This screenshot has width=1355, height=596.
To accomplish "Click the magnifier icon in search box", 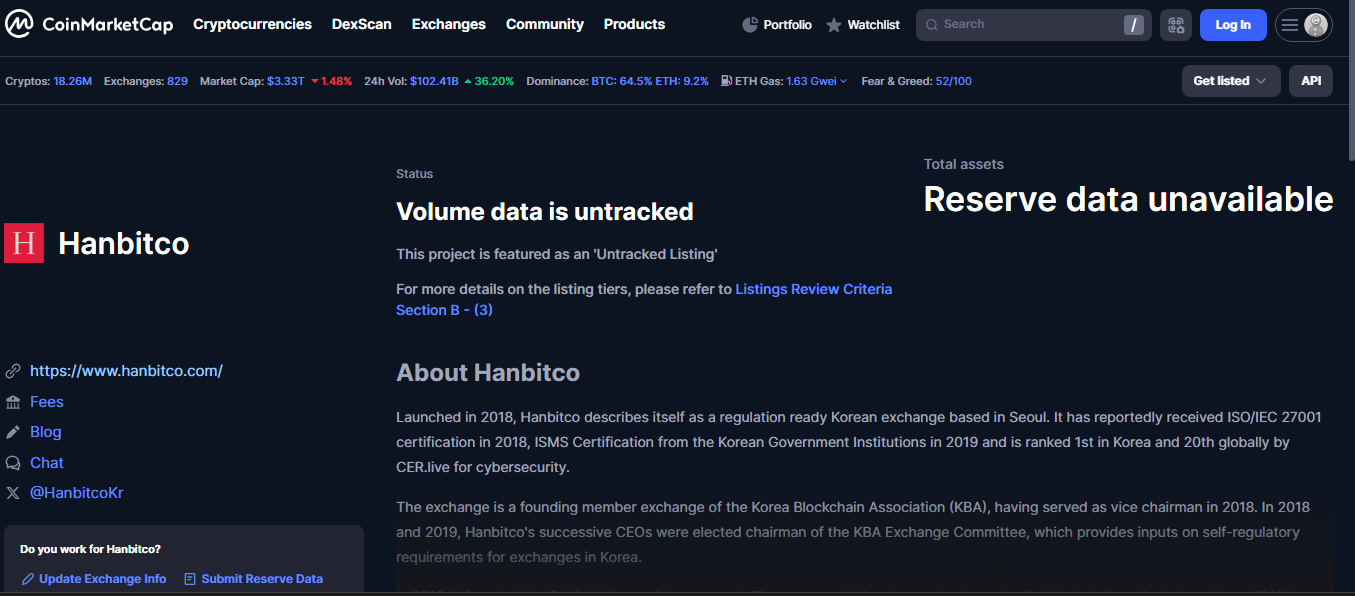I will (931, 25).
